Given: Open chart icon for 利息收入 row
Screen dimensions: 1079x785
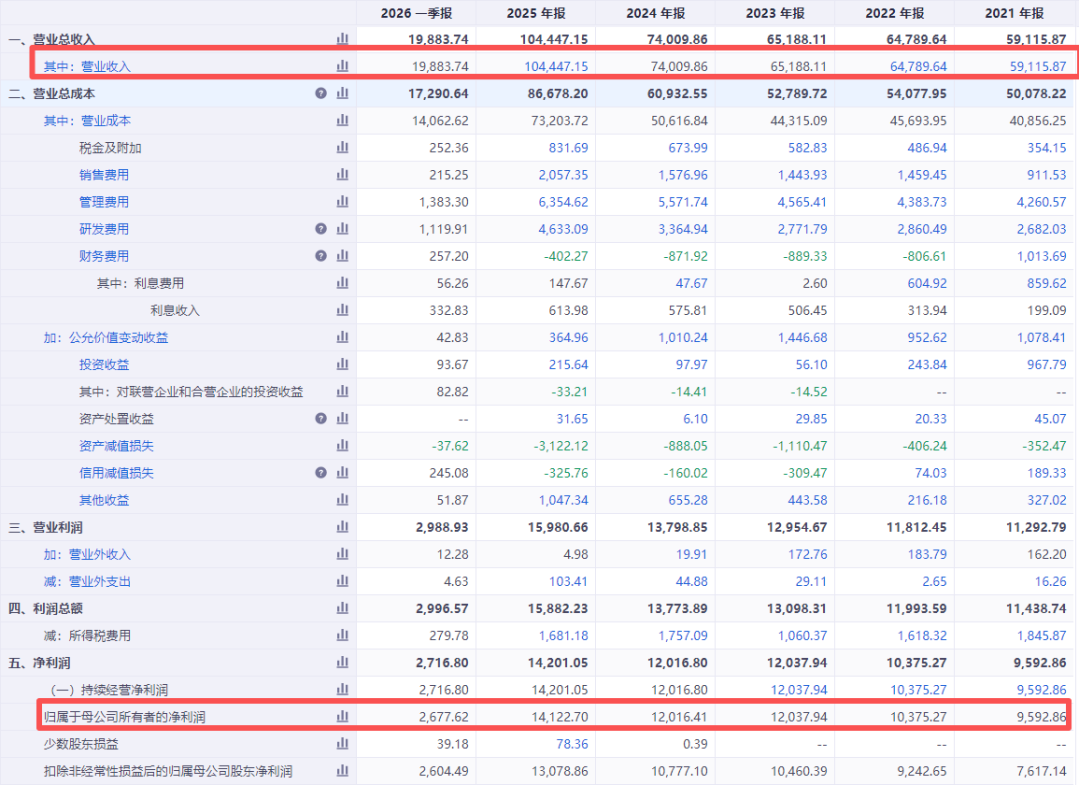Looking at the screenshot, I should pyautogui.click(x=343, y=310).
